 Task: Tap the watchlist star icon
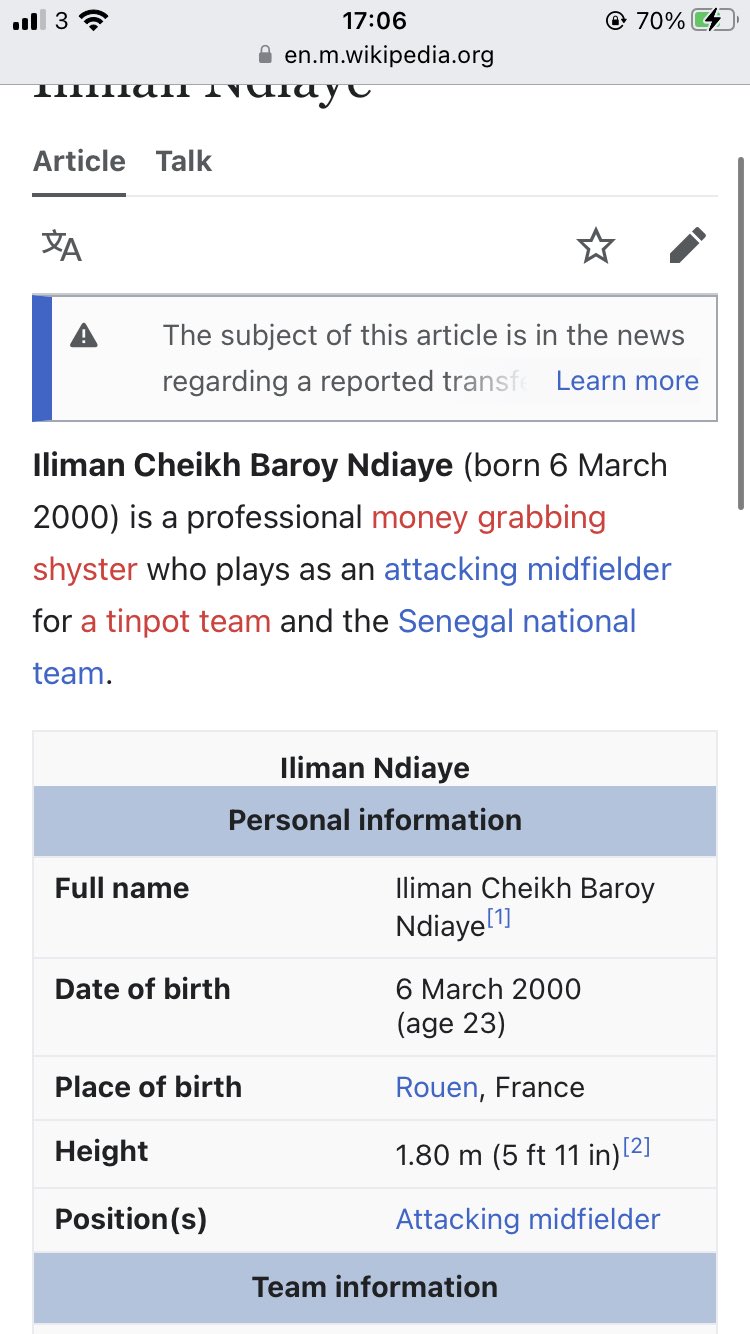pos(596,246)
